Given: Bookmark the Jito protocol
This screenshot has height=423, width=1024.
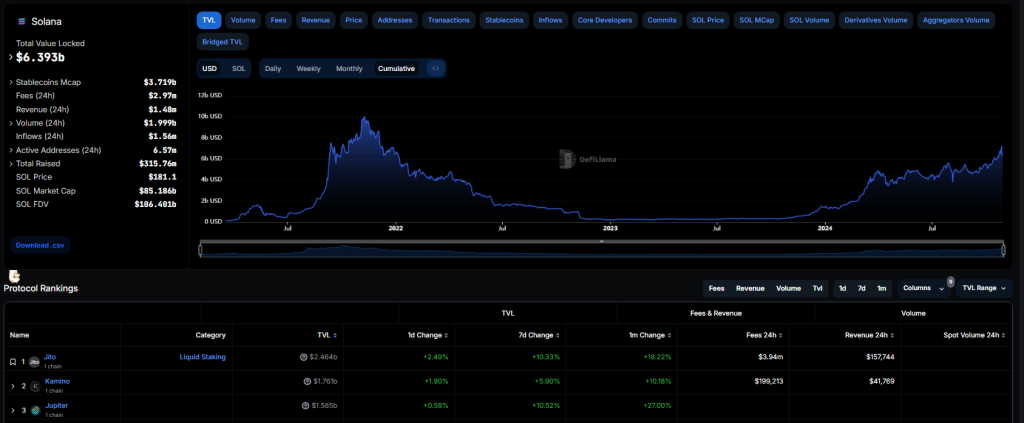Looking at the screenshot, I should coord(12,361).
